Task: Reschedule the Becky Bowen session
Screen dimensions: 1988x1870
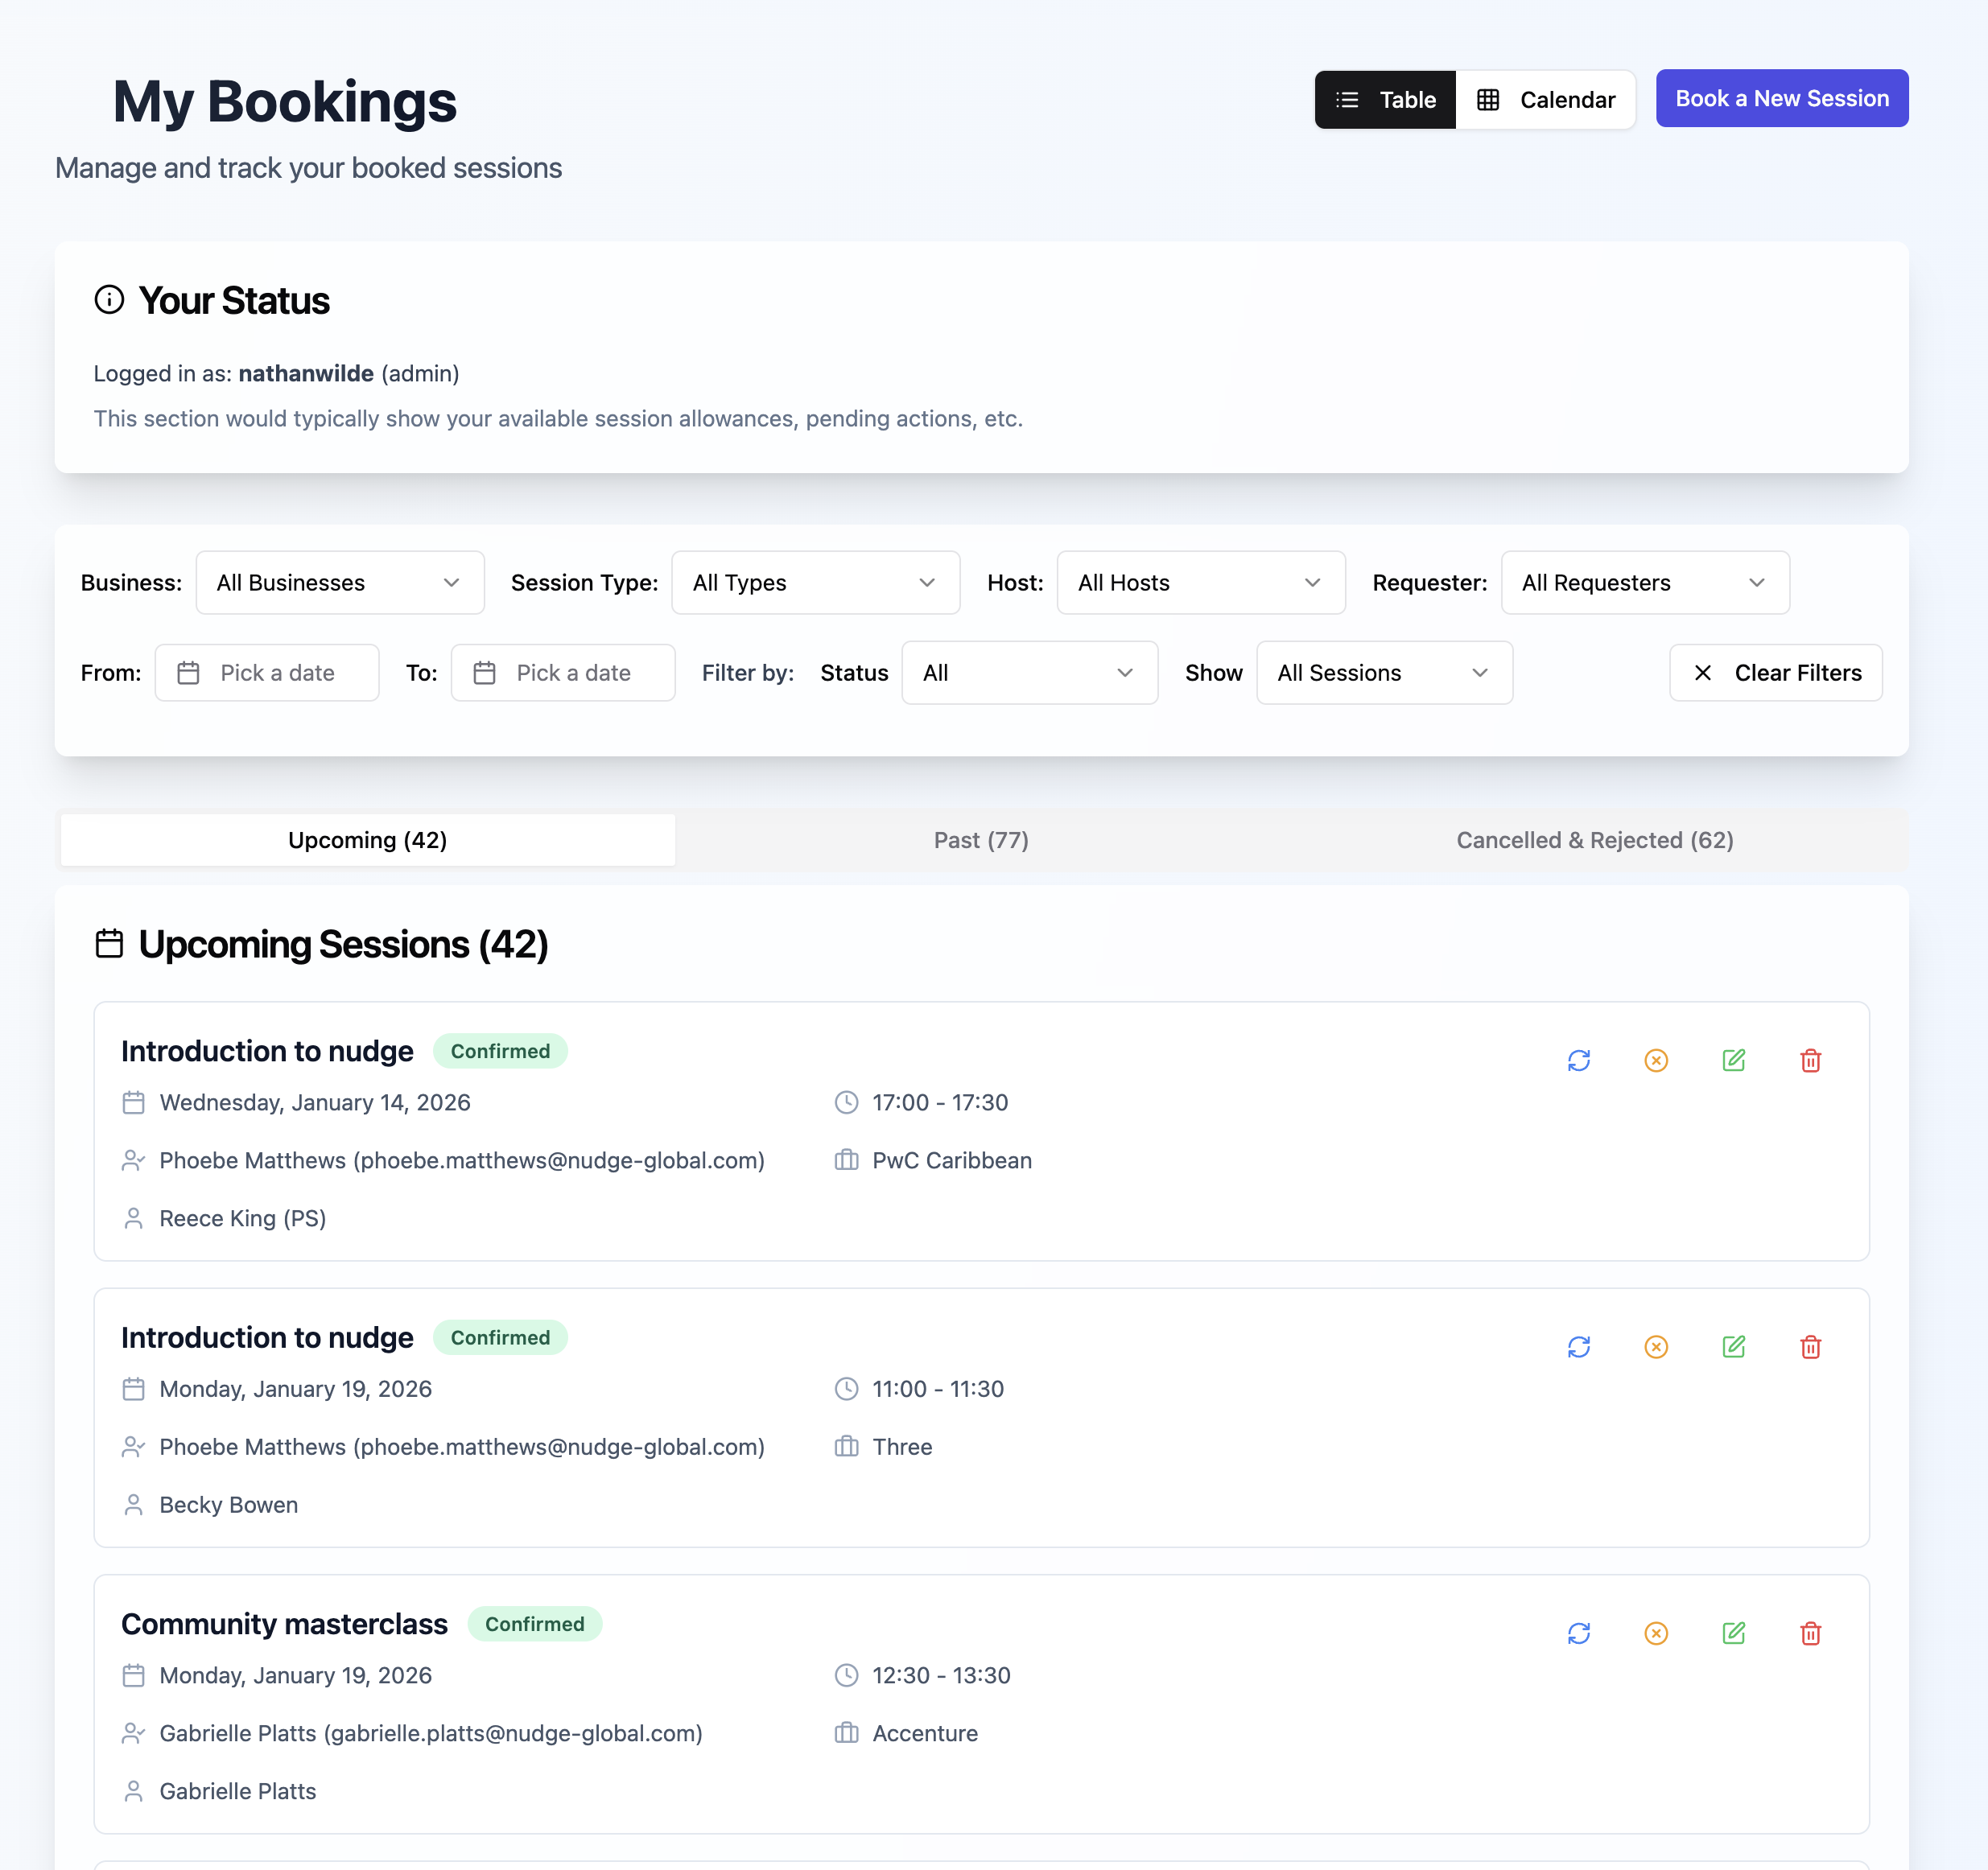Action: click(x=1579, y=1347)
